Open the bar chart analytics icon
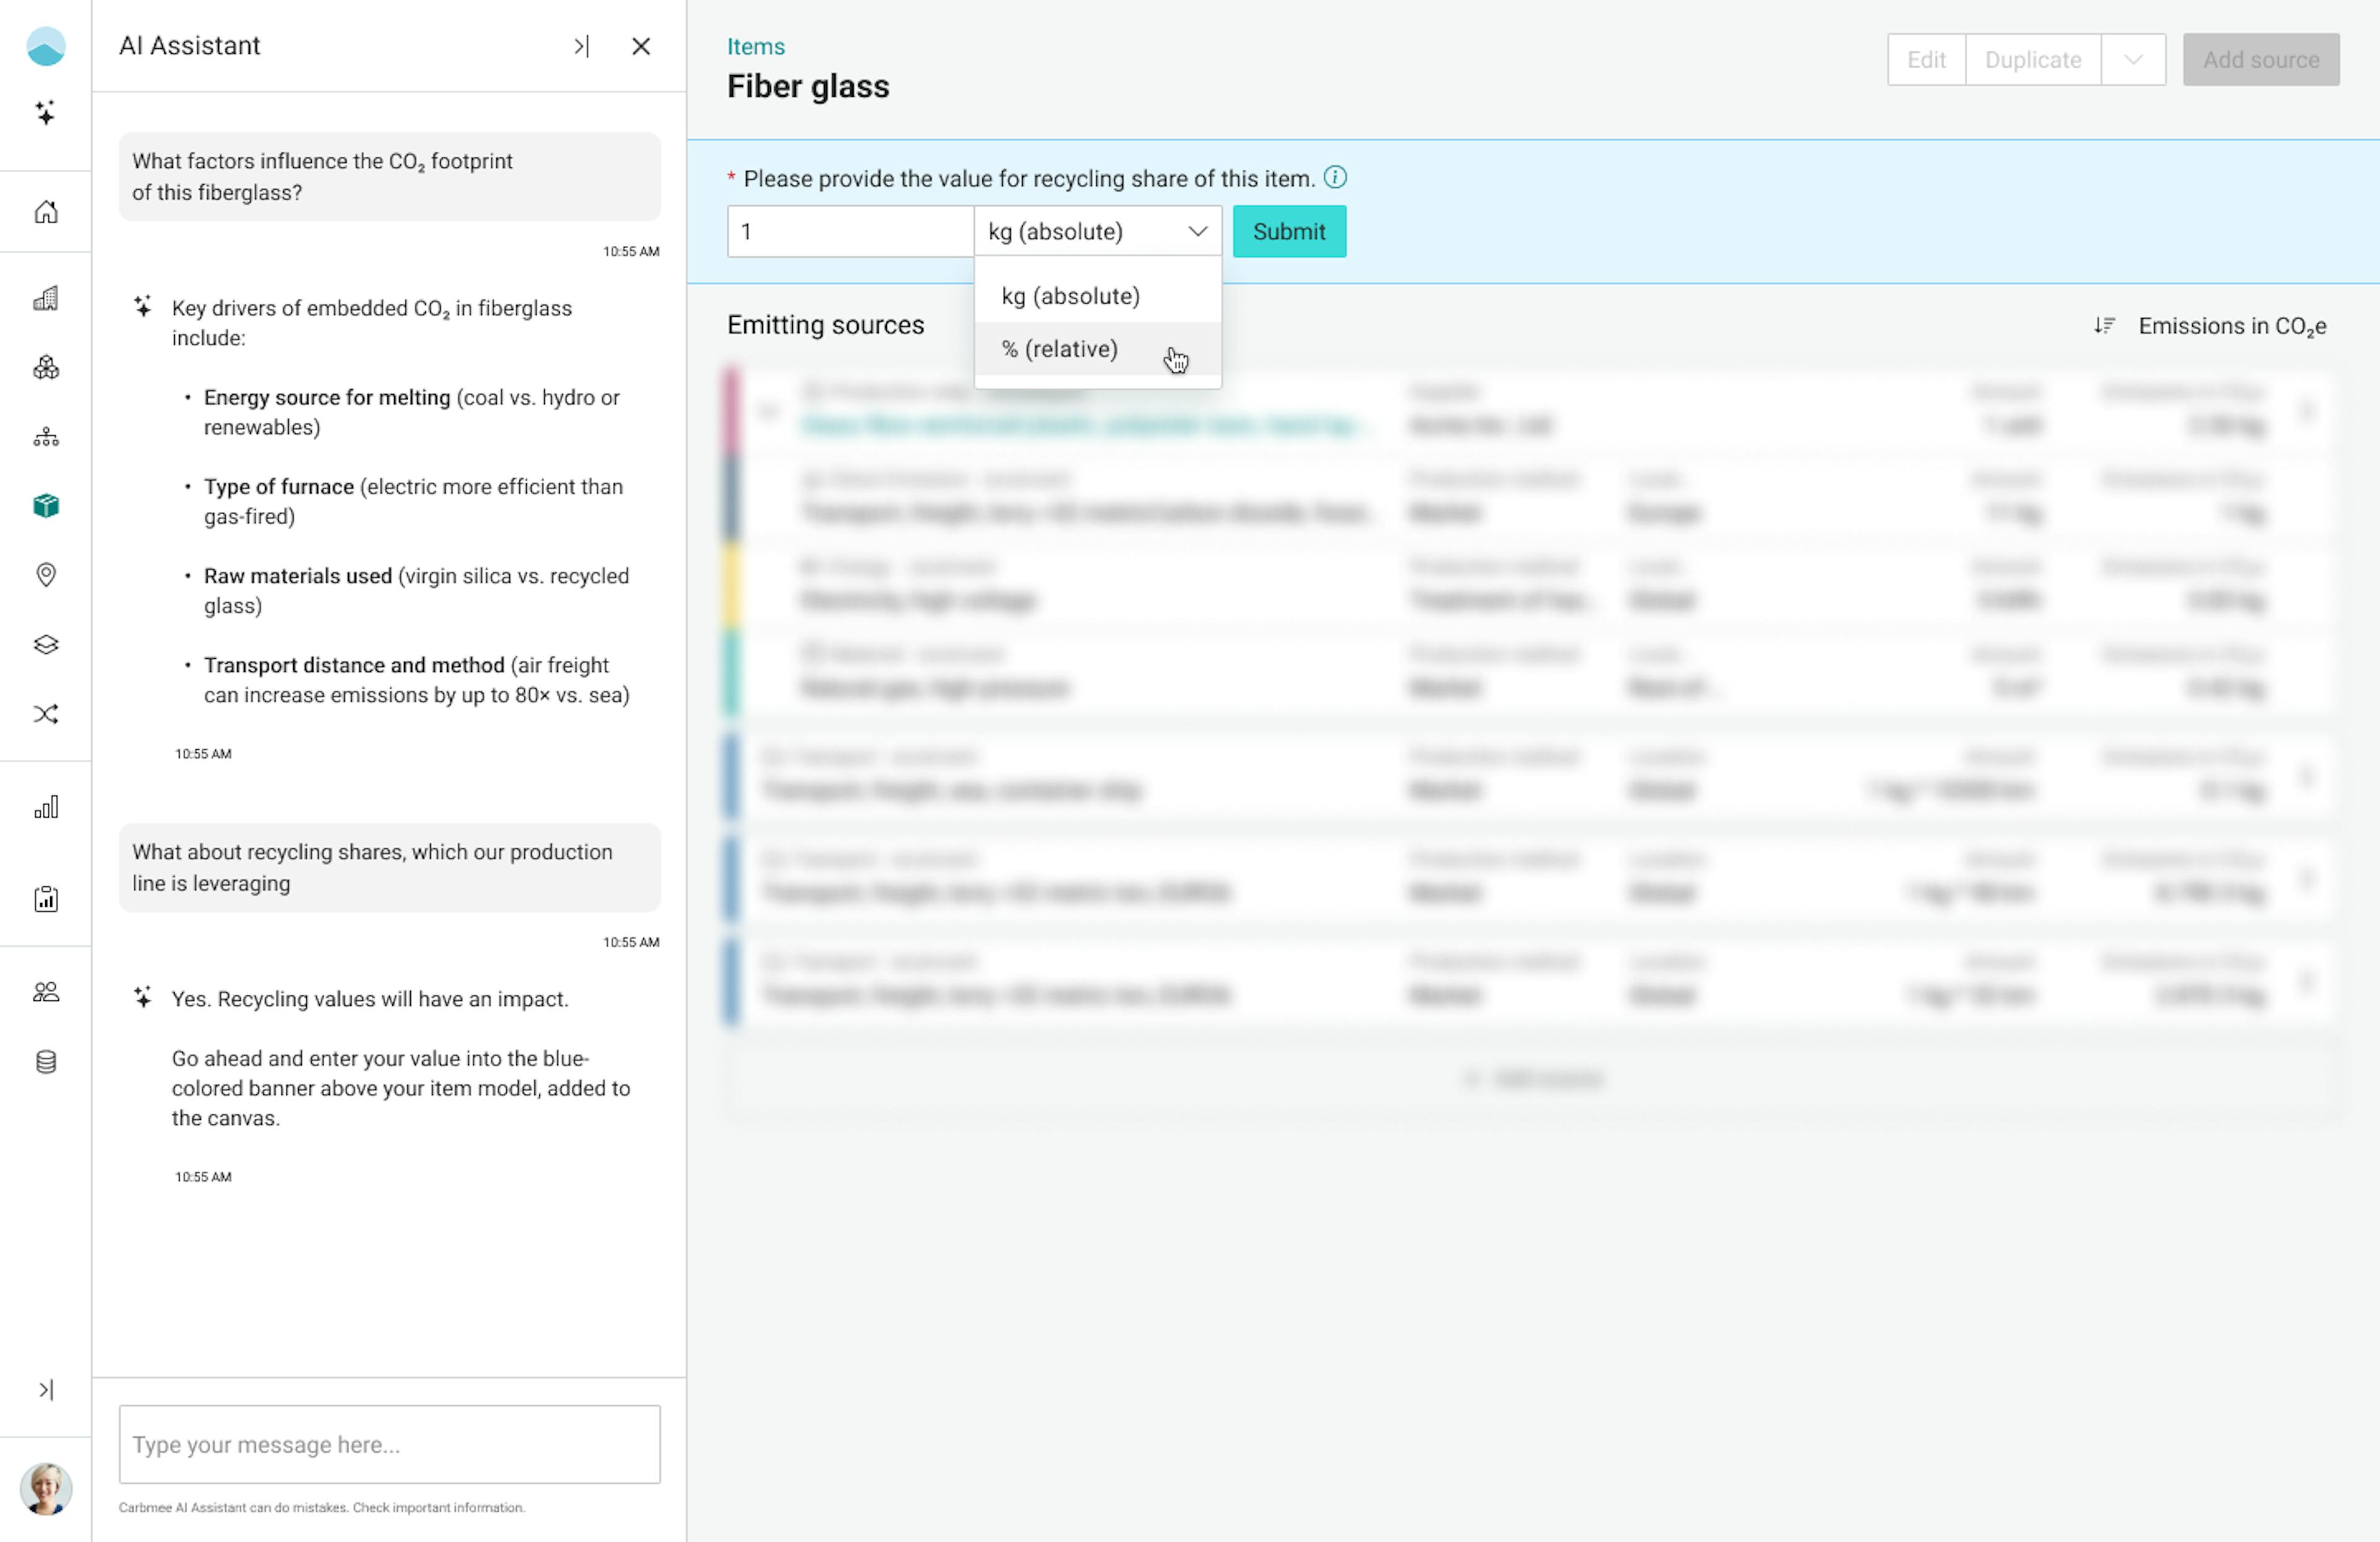The width and height of the screenshot is (2380, 1542). [46, 807]
